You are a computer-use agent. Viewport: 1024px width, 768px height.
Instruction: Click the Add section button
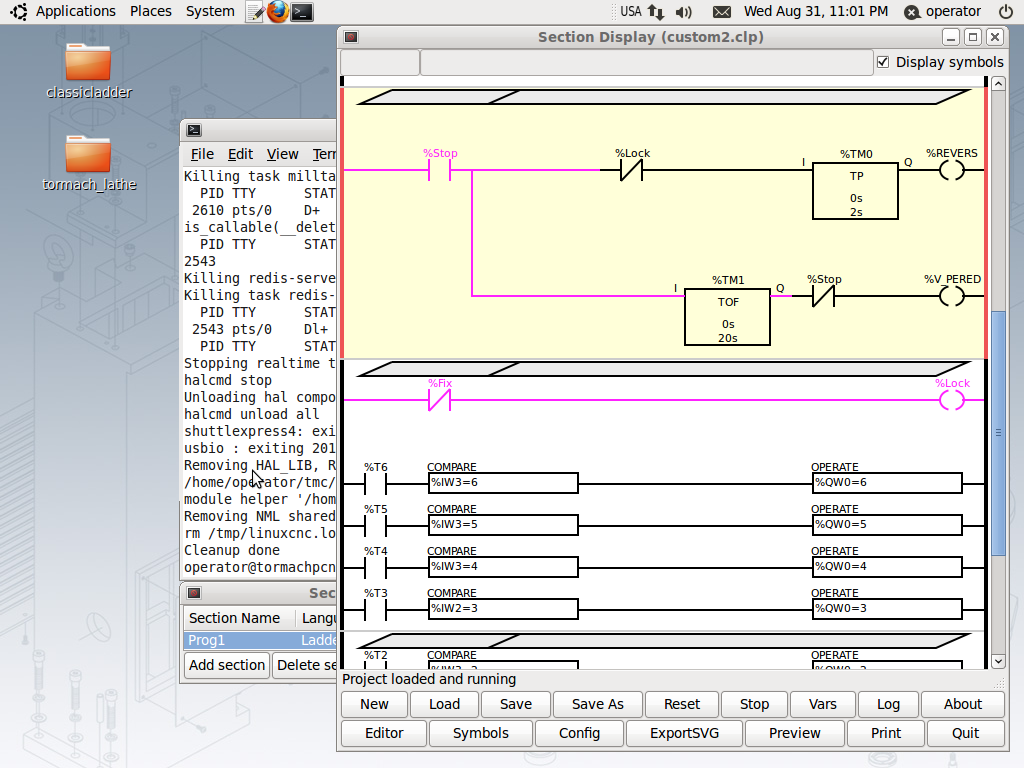(x=227, y=665)
